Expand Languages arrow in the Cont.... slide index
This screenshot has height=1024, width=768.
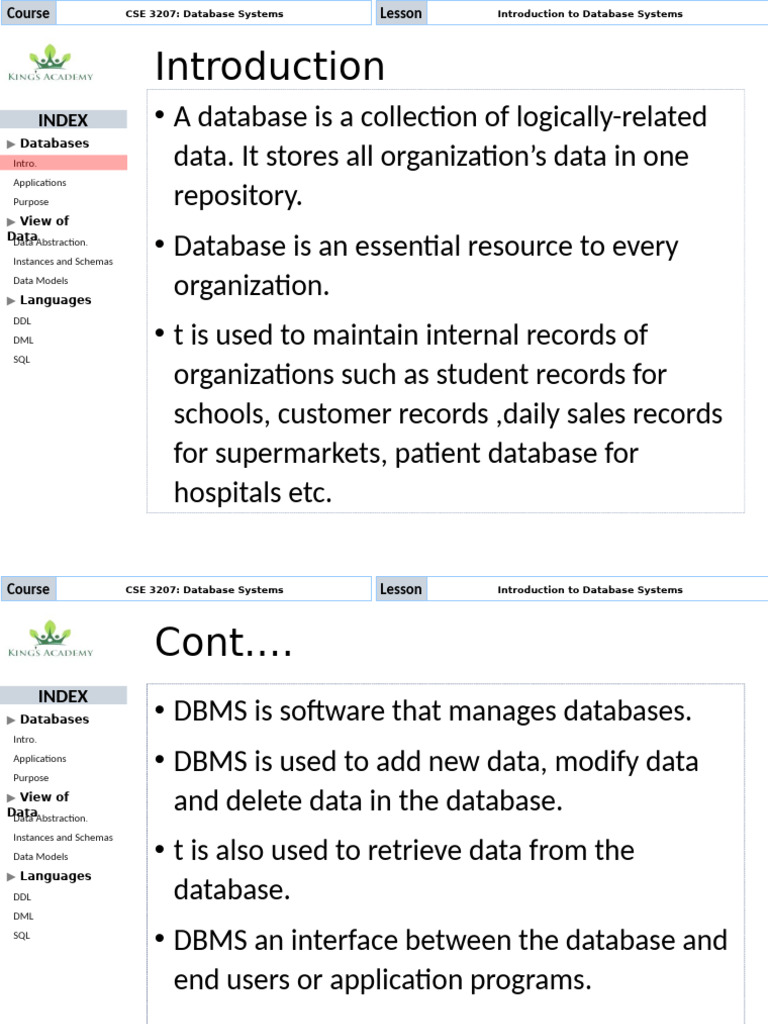[11, 876]
